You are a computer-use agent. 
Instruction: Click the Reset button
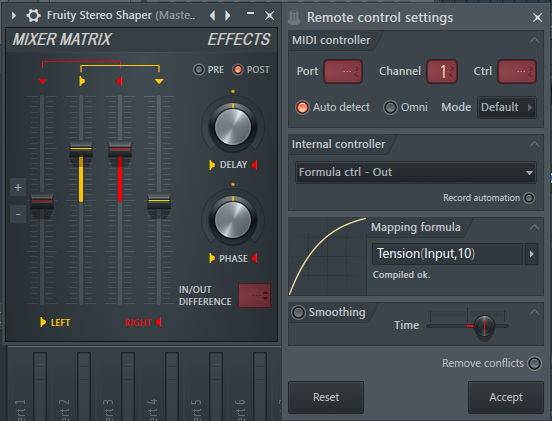tap(326, 397)
